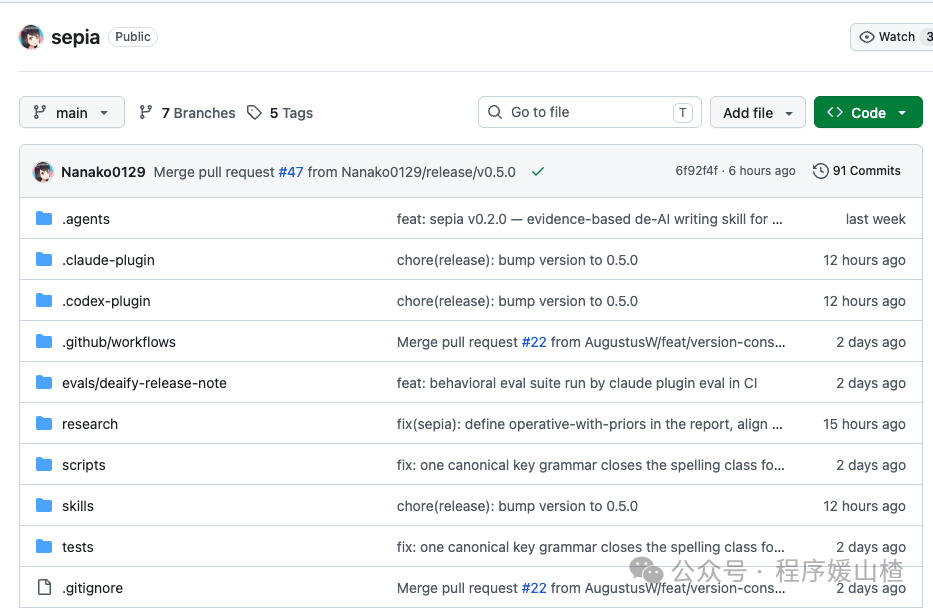View the 91 Commits history
The image size is (933, 608).
[x=857, y=171]
